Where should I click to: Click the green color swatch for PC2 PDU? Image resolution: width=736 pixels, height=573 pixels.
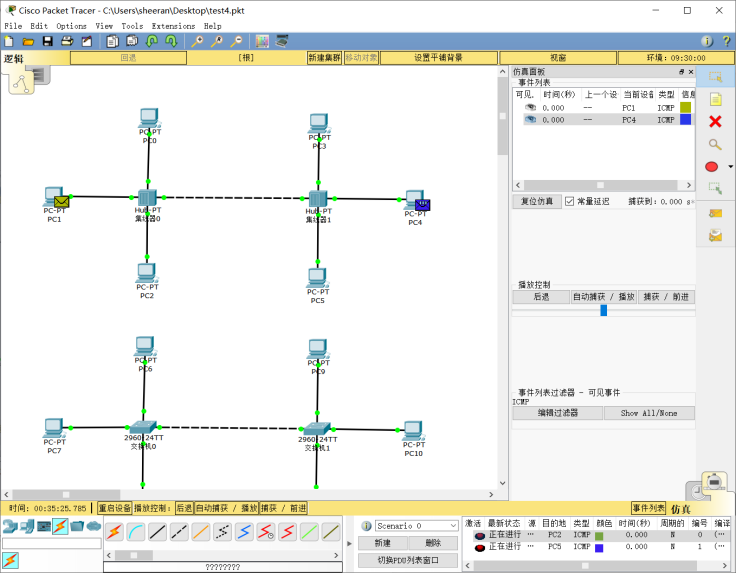[599, 535]
